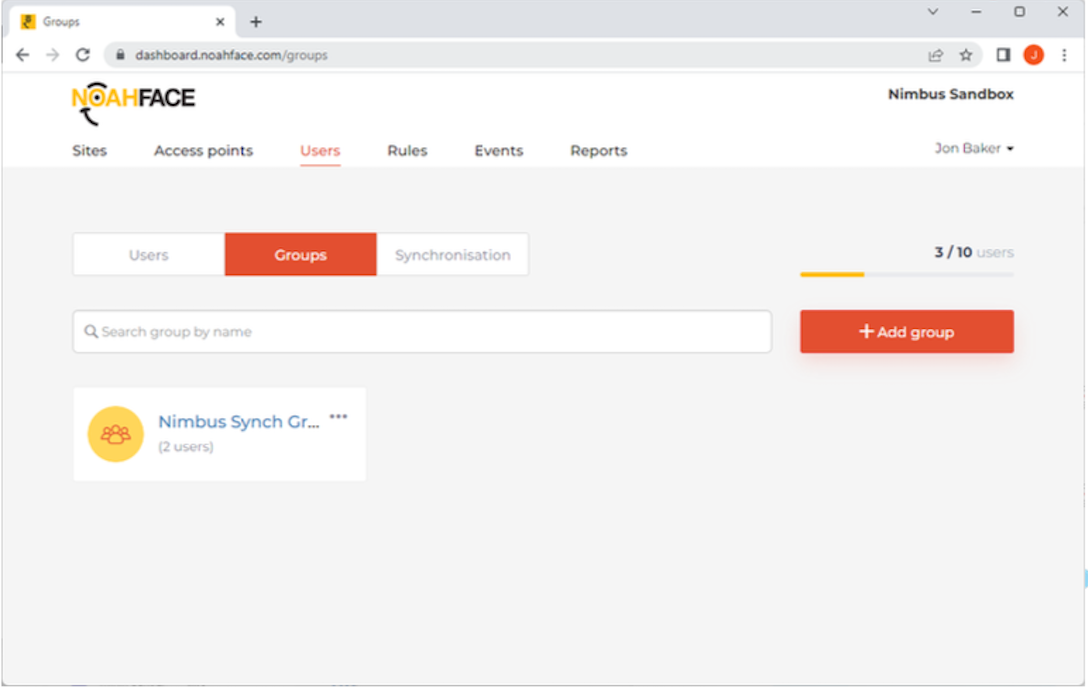Expand the Jon Baker account dropdown
1088x688 pixels.
pyautogui.click(x=974, y=148)
